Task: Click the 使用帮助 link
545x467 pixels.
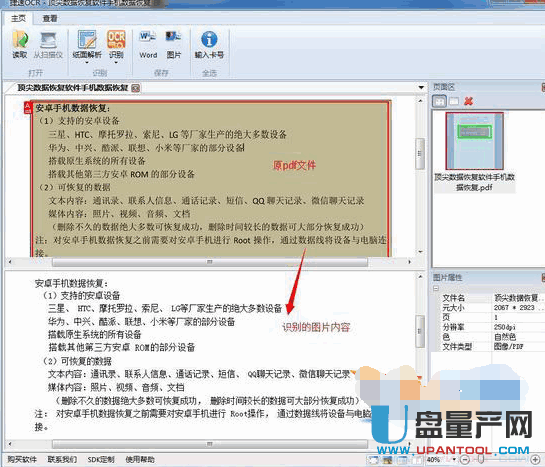Action: [140, 459]
